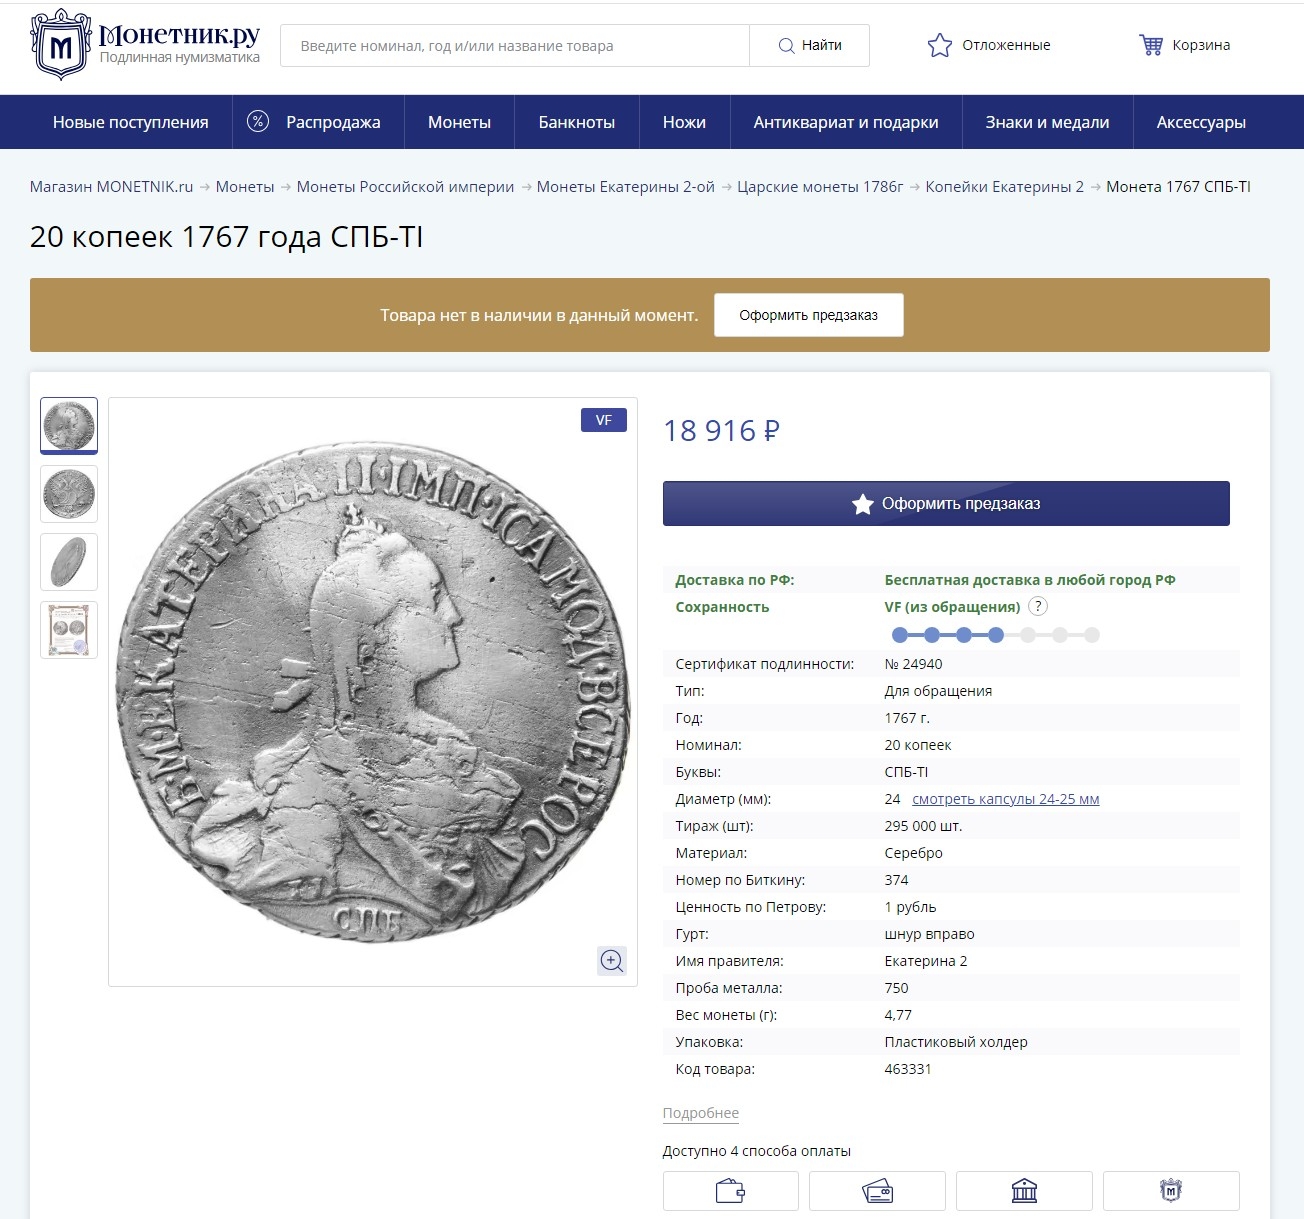This screenshot has height=1219, width=1304.
Task: Select the bank building payment icon
Action: 1024,1191
